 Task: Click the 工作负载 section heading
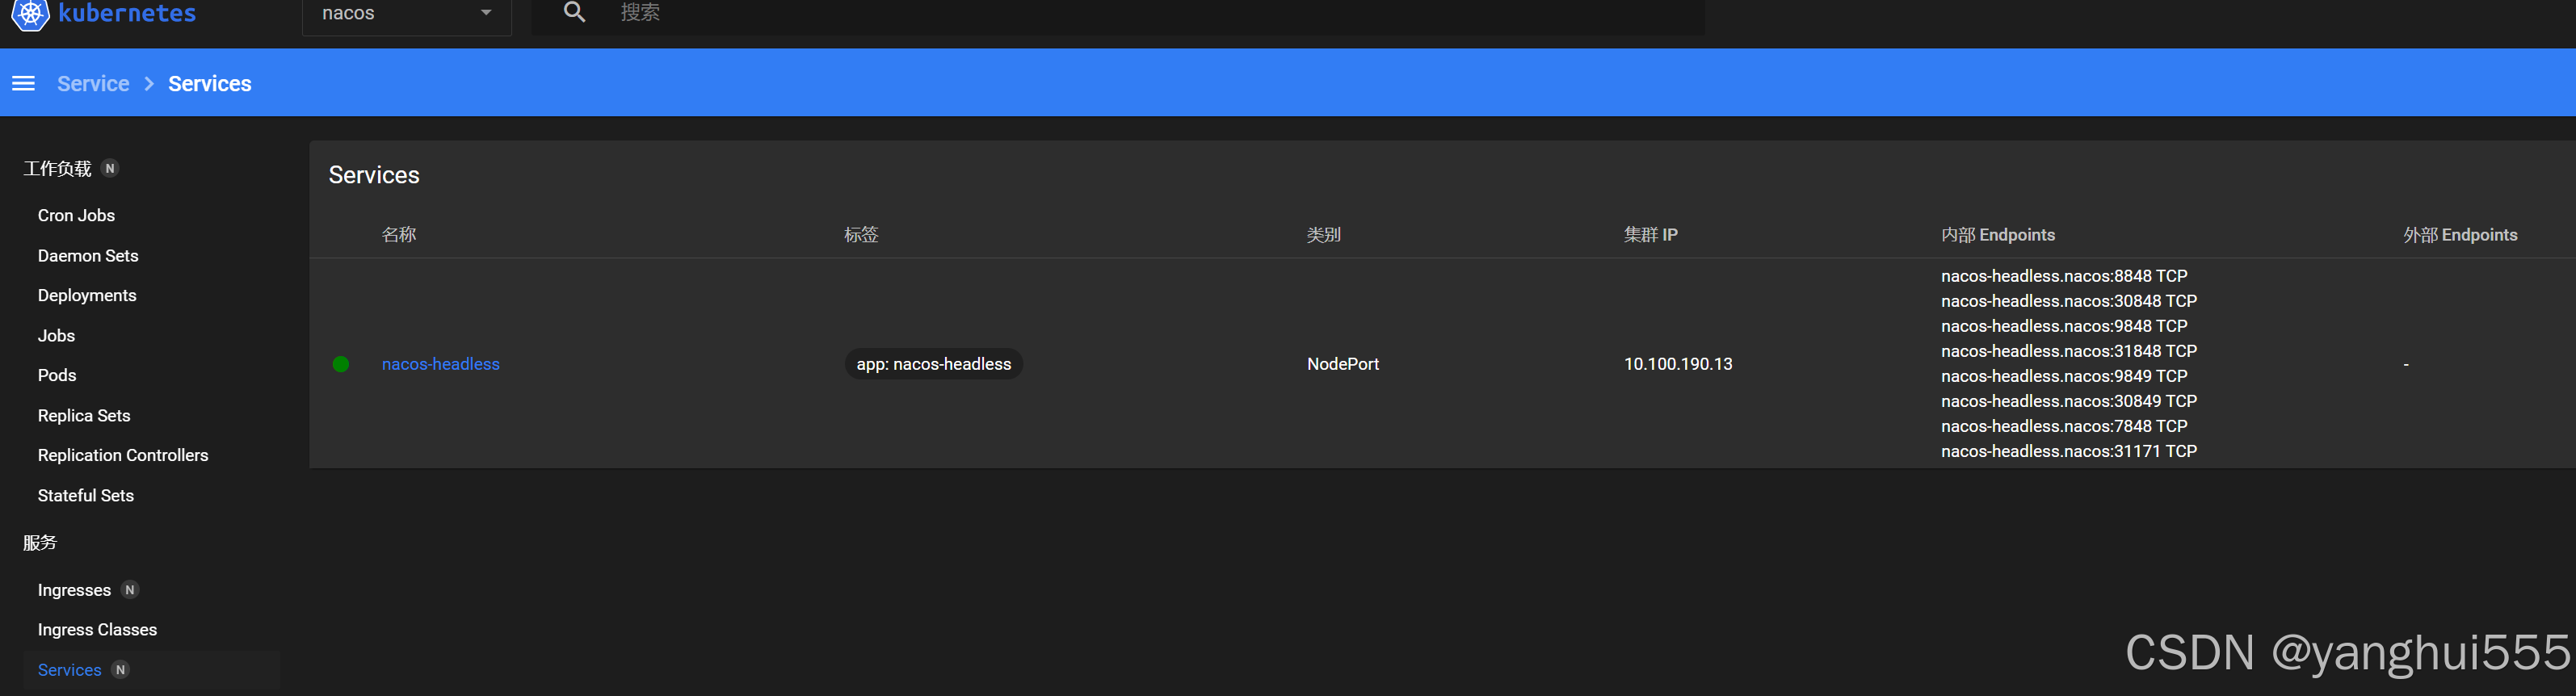57,168
